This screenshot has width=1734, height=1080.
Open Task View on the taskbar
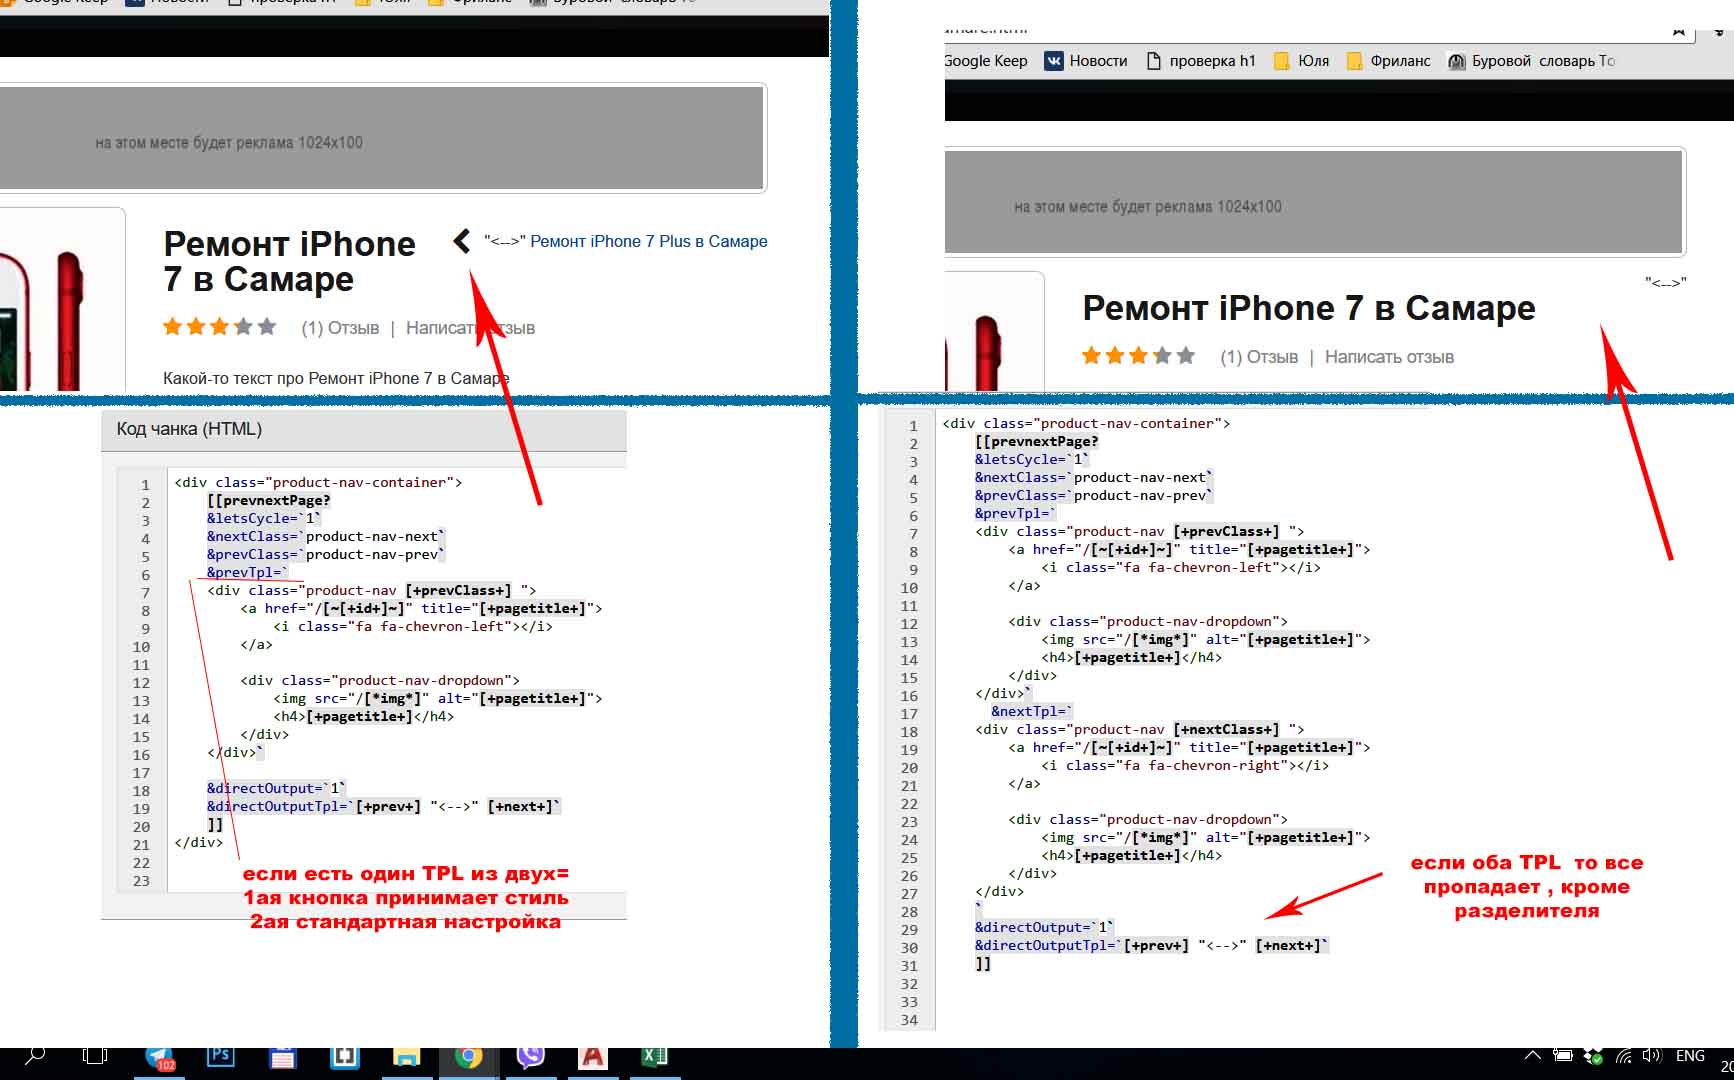pos(95,1057)
